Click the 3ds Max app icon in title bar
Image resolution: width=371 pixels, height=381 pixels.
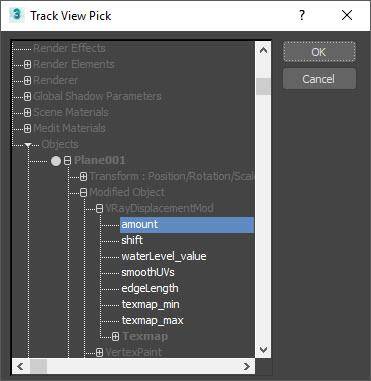[16, 15]
